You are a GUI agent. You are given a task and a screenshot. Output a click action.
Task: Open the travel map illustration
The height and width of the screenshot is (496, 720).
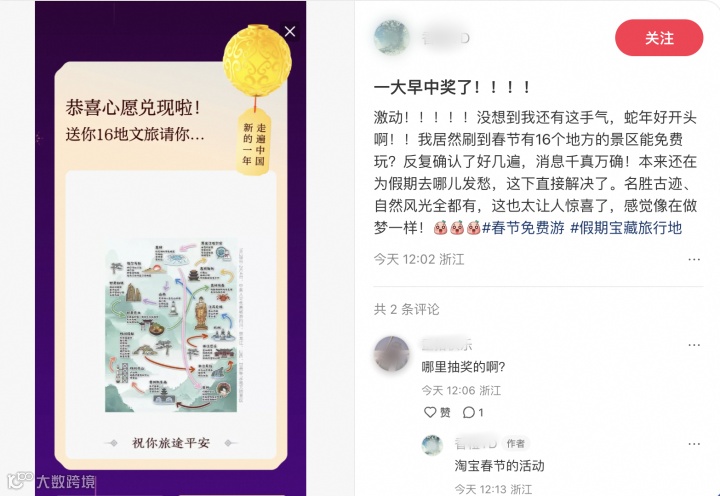coord(171,325)
